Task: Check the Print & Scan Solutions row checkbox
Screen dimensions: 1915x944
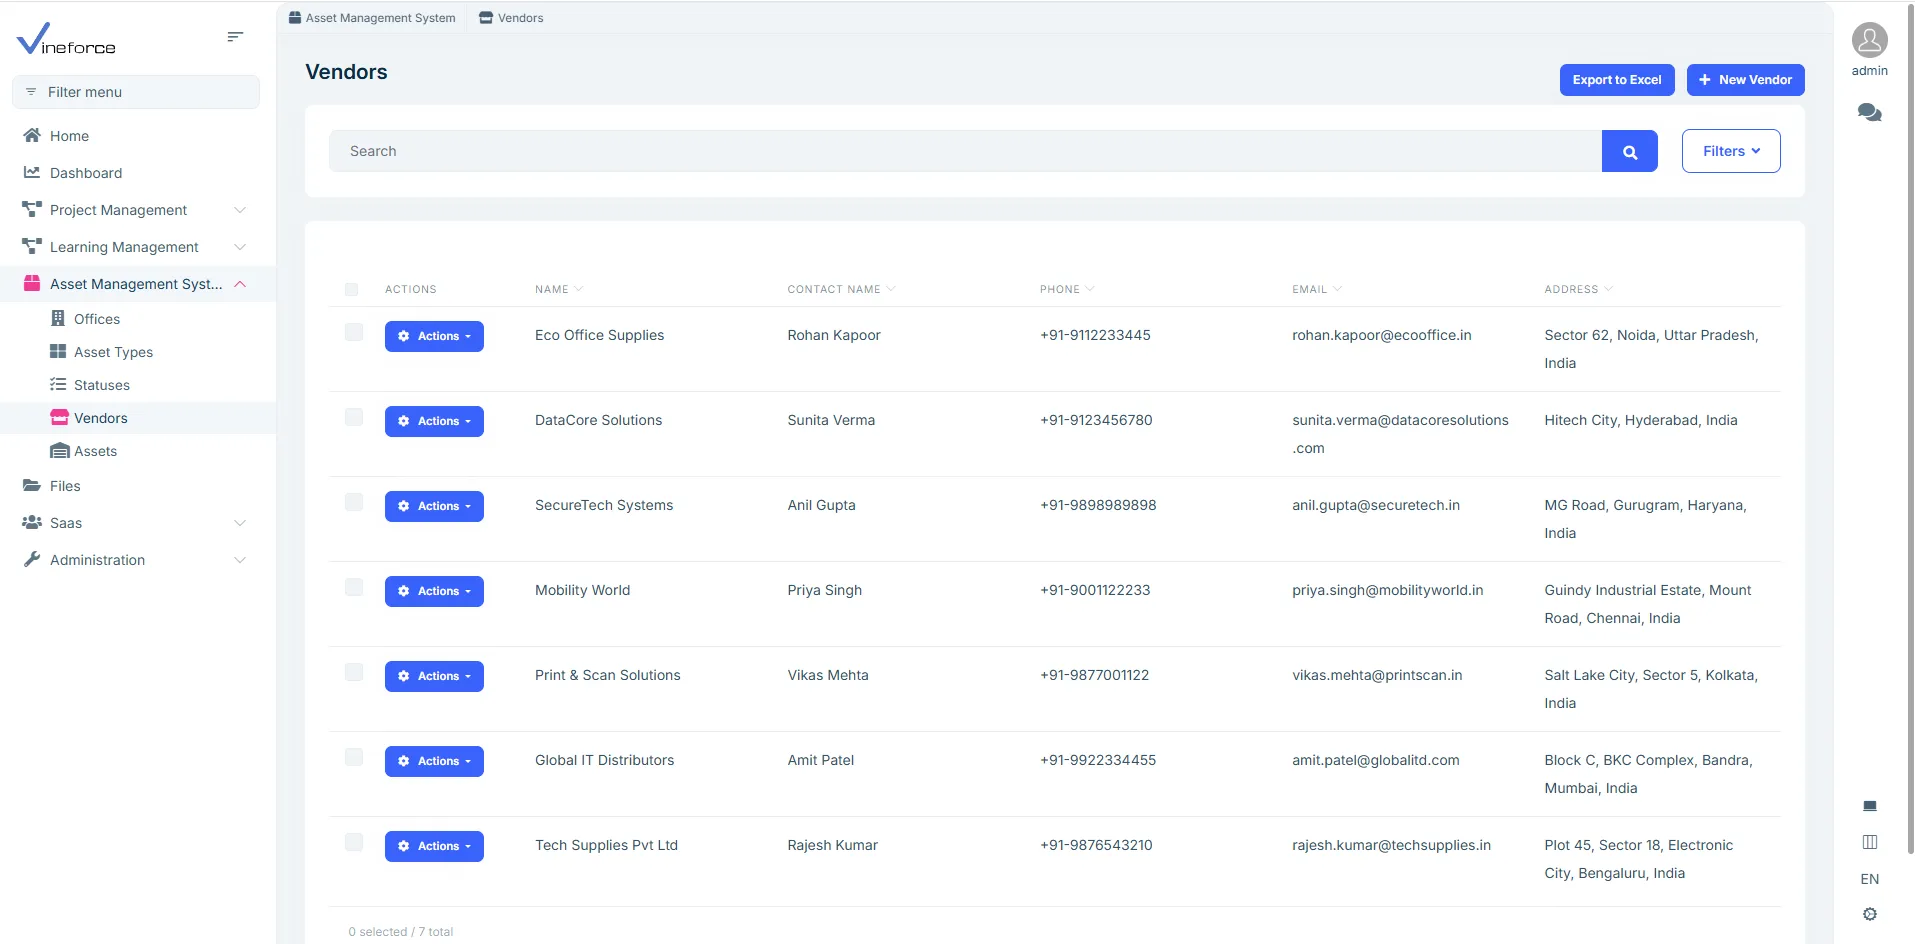Action: coord(354,672)
